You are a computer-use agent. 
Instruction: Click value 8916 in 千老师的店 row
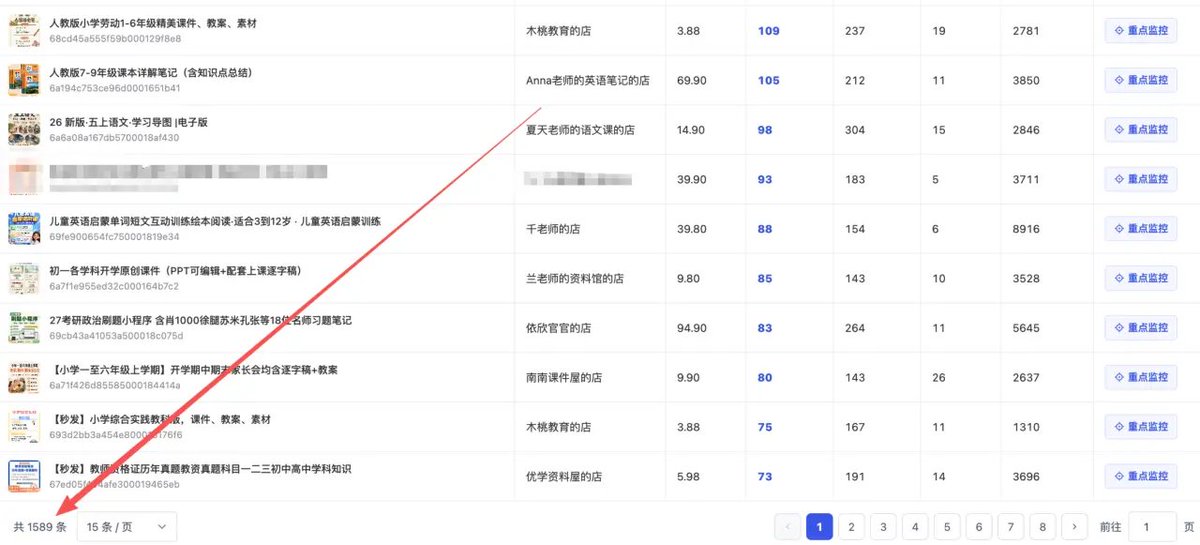tap(1026, 229)
